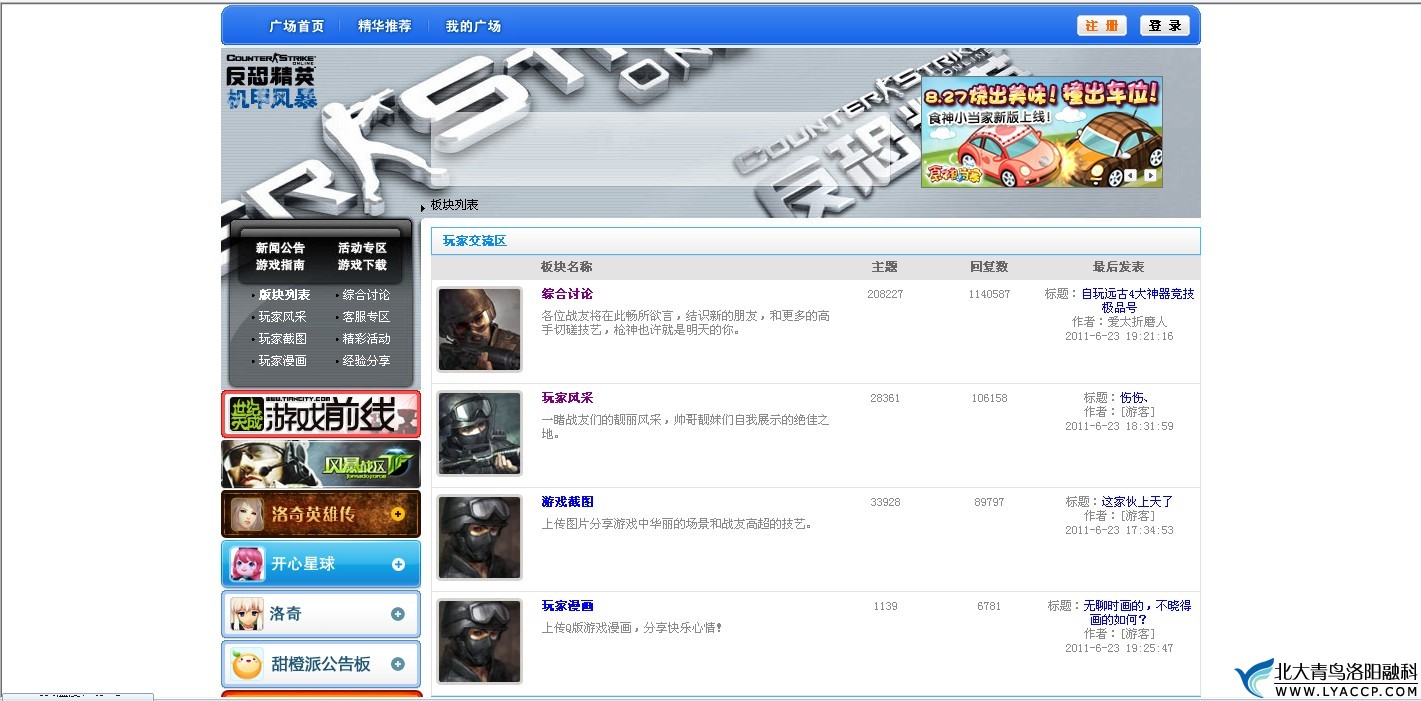Click topic count 208227 for 综合讨论
The height and width of the screenshot is (701, 1421).
[885, 294]
